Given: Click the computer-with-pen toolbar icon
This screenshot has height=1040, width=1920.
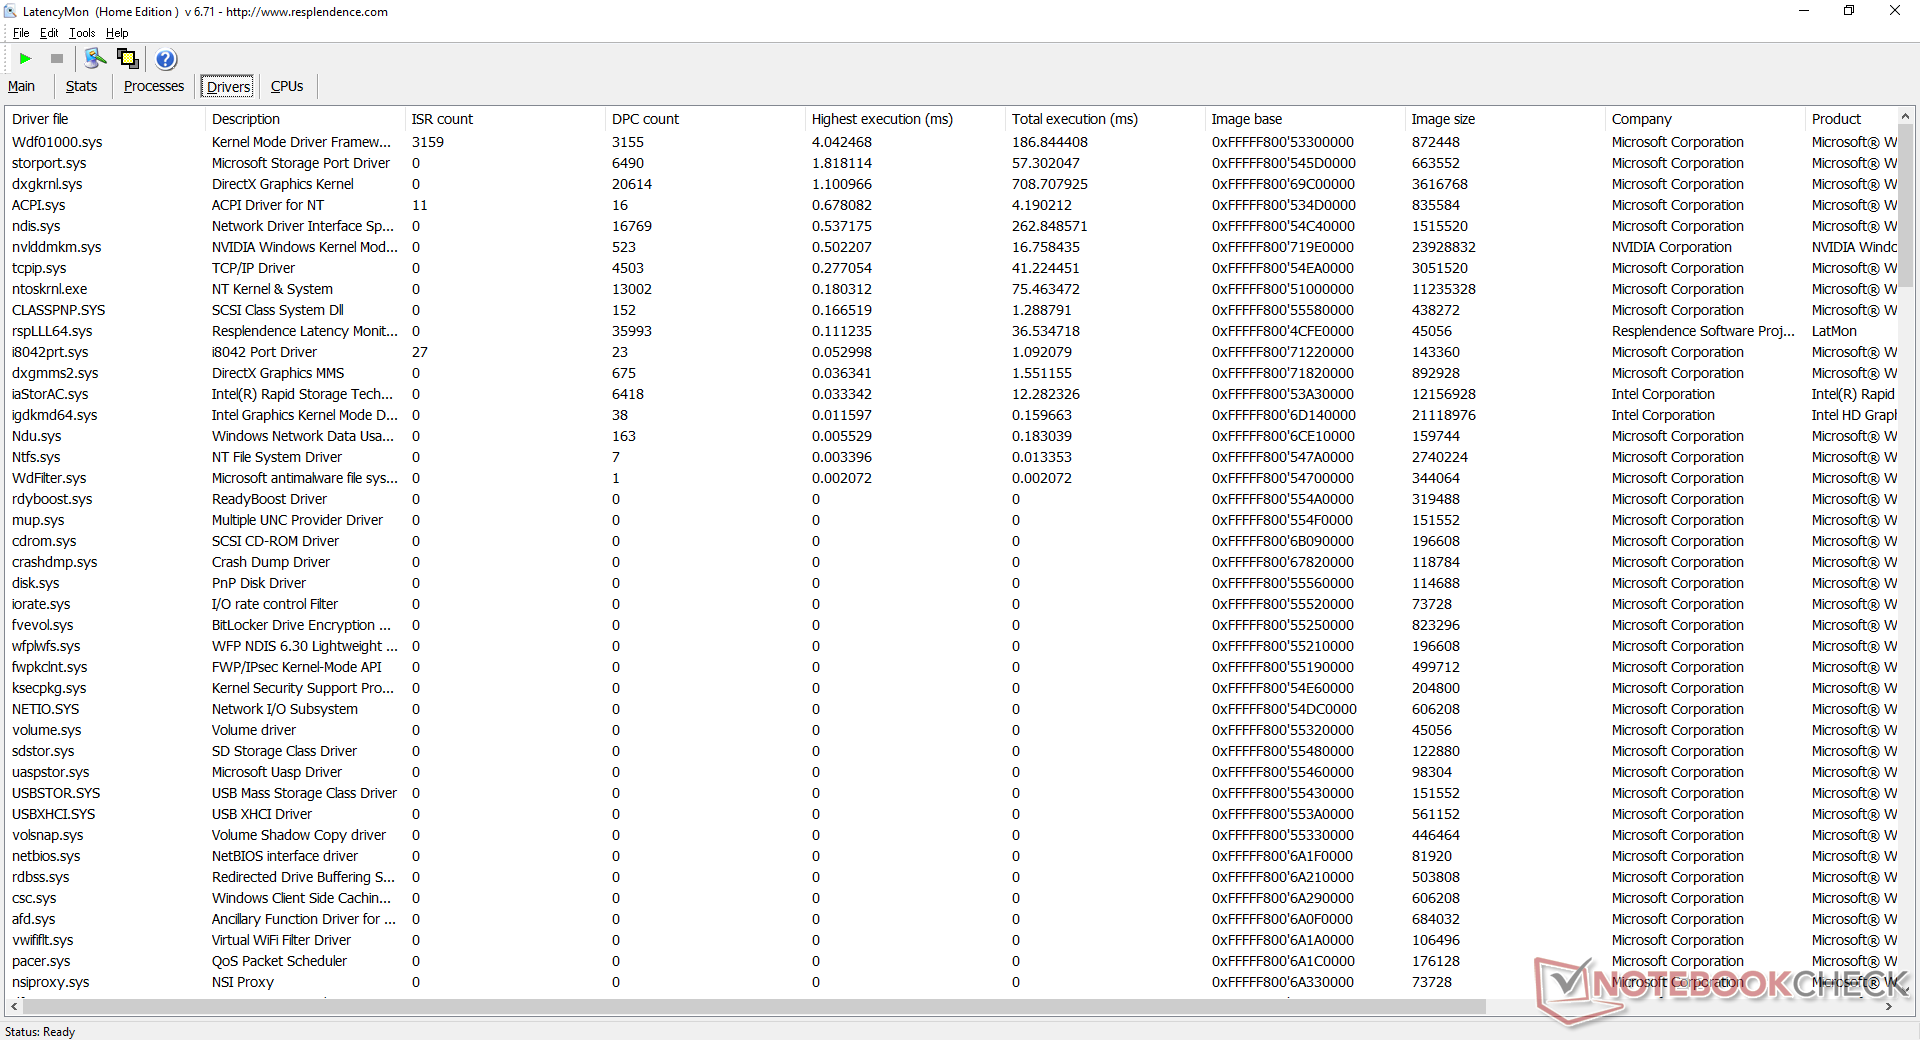Looking at the screenshot, I should [x=96, y=59].
